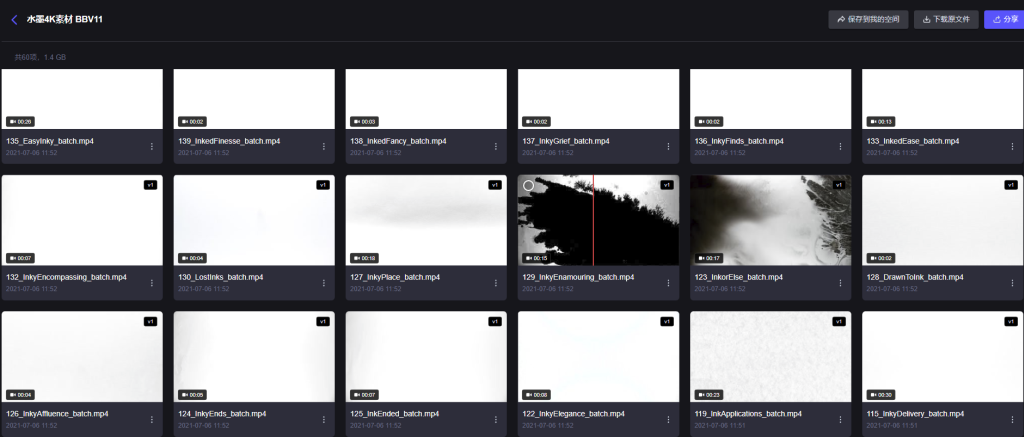
Task: Open three-dot menu for 132_InkyEncompassing_batch.mp4
Action: tap(152, 283)
